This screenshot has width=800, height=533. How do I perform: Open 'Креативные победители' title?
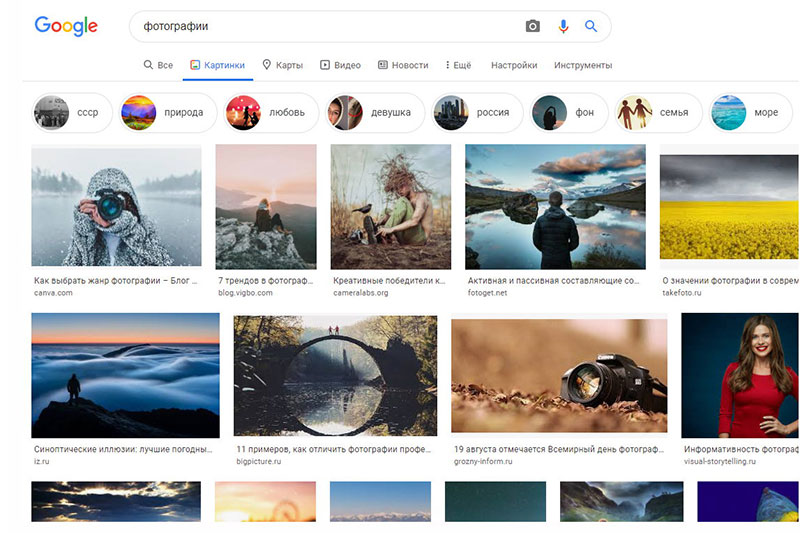389,281
